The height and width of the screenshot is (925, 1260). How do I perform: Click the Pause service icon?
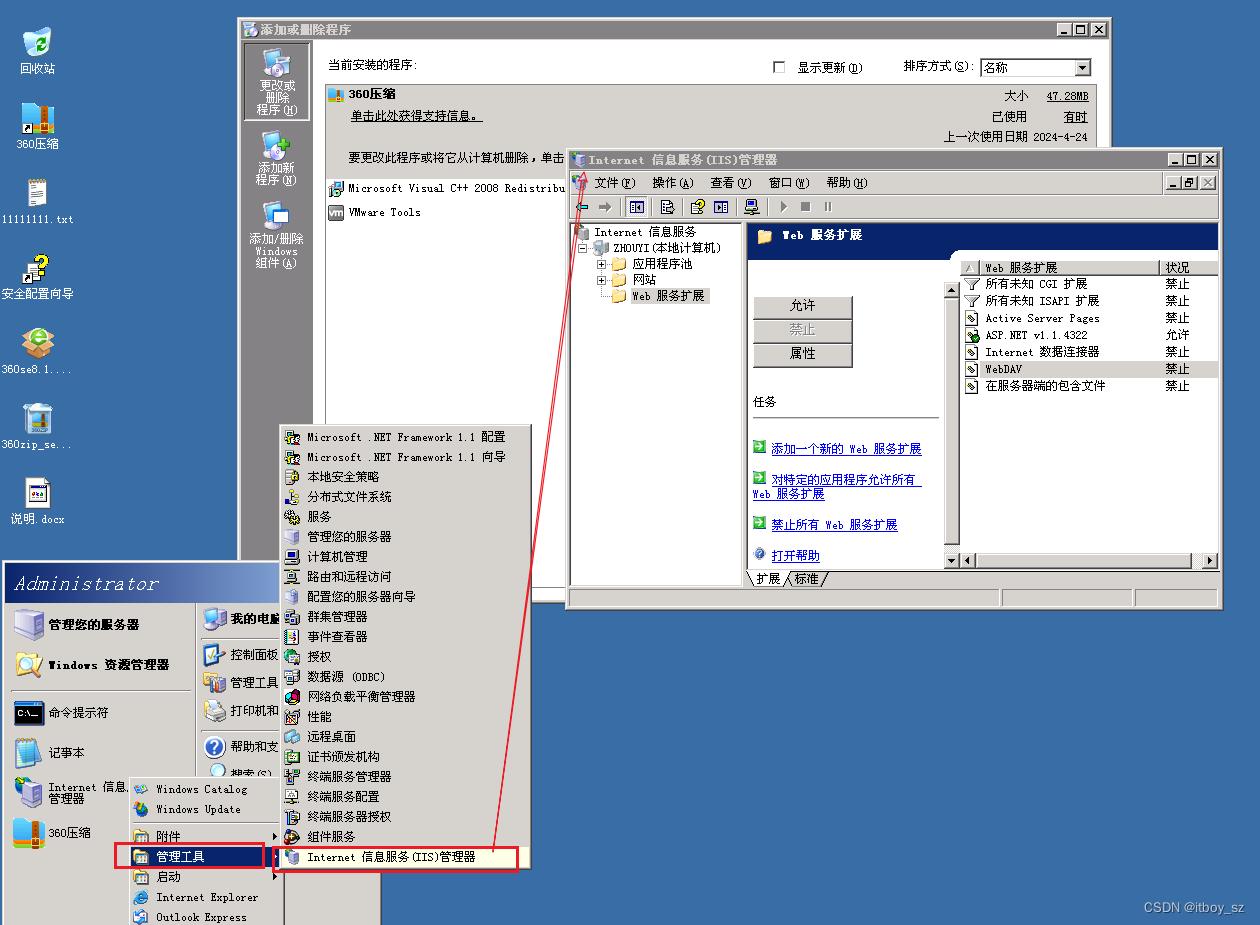(x=828, y=207)
